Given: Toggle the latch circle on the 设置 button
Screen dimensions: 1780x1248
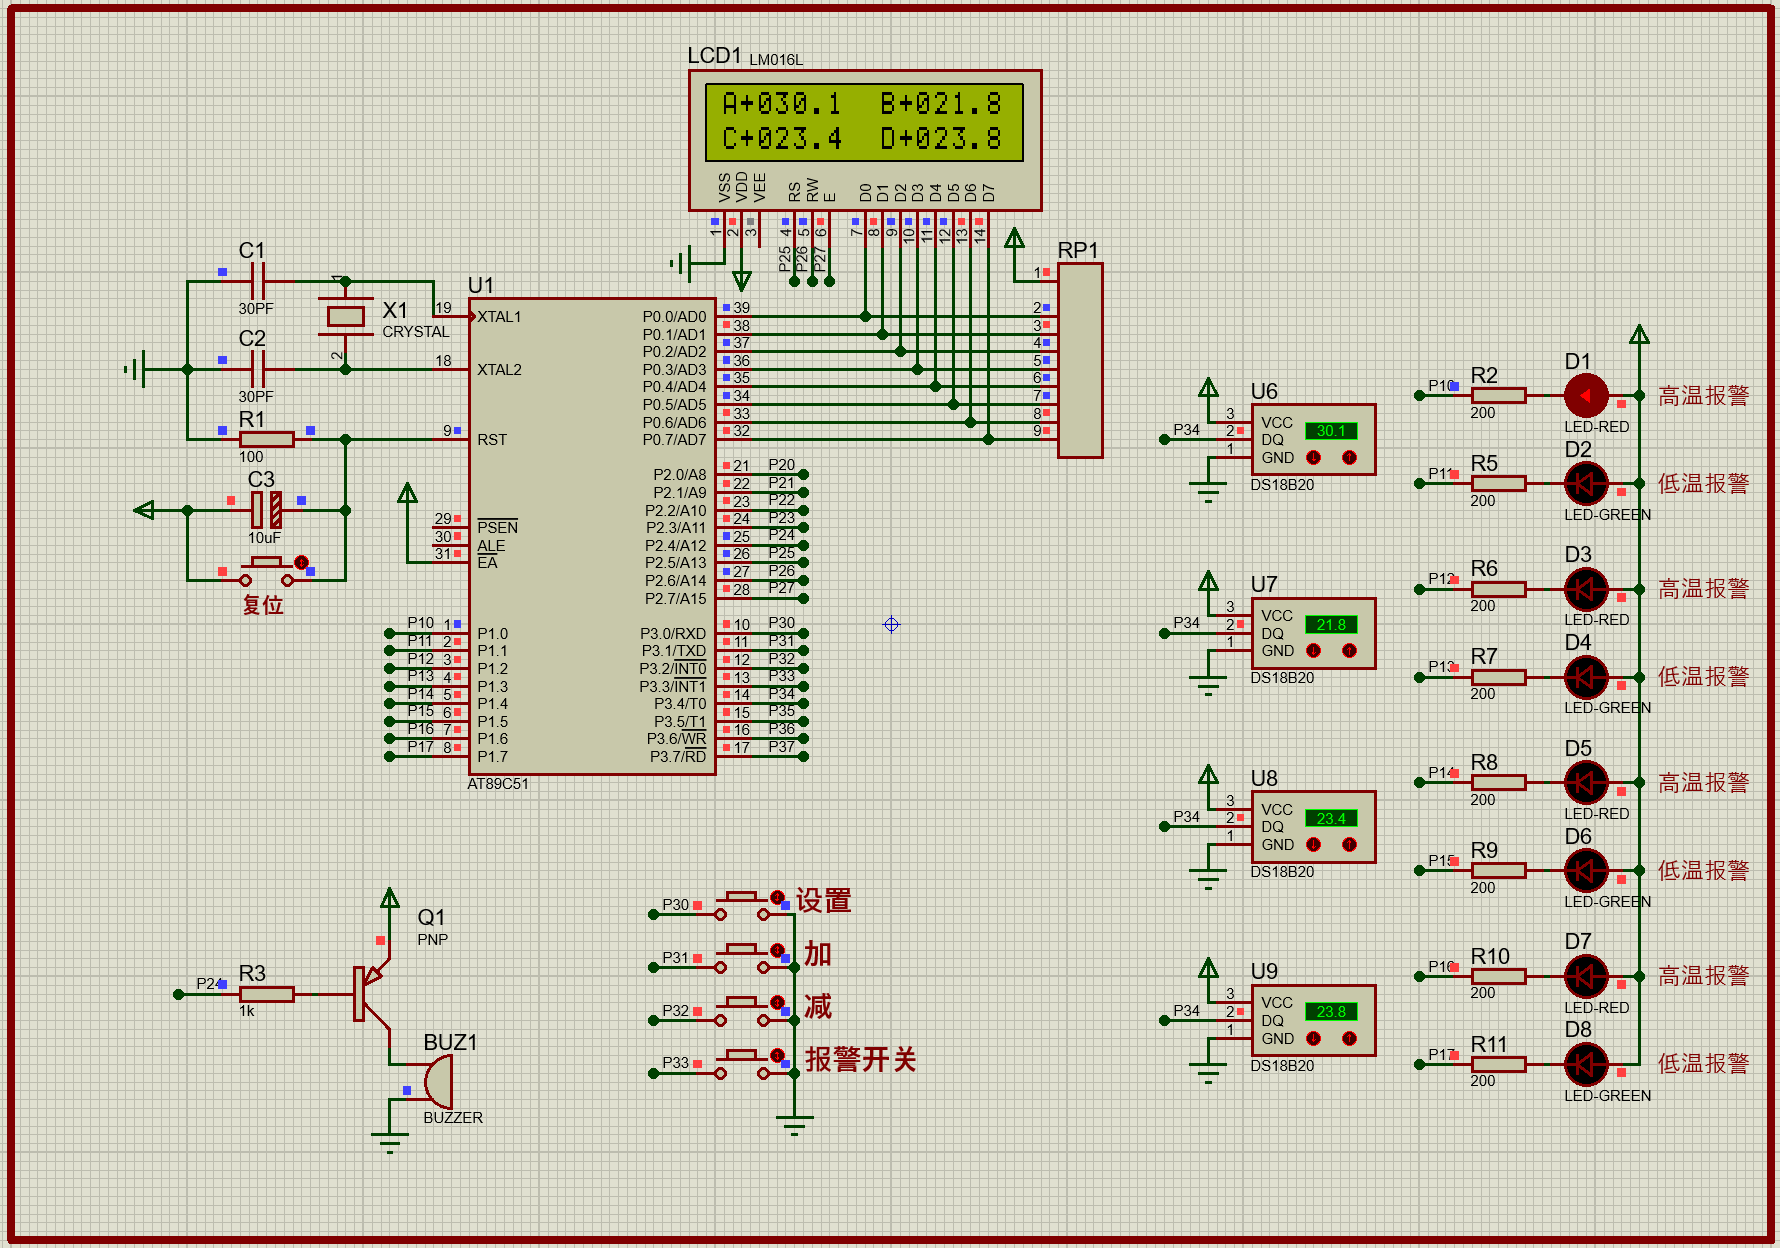Looking at the screenshot, I should (x=777, y=897).
